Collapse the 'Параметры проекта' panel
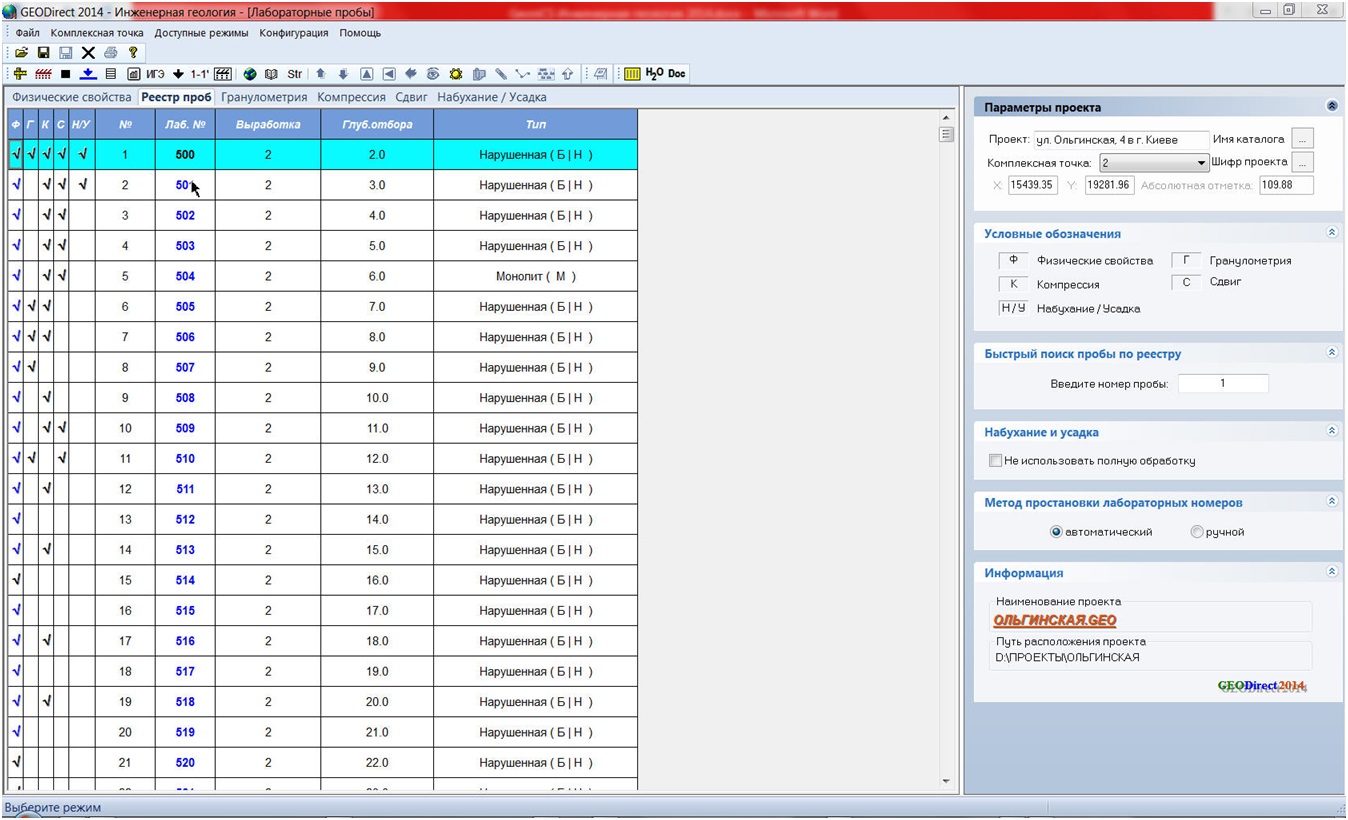This screenshot has height=820, width=1348. (x=1331, y=106)
